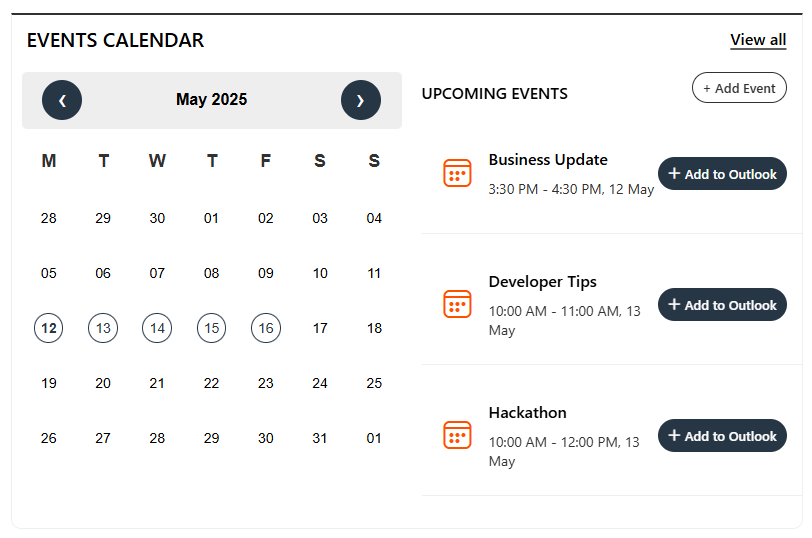The width and height of the screenshot is (812, 538).
Task: Click the Hackathon calendar icon
Action: [457, 435]
